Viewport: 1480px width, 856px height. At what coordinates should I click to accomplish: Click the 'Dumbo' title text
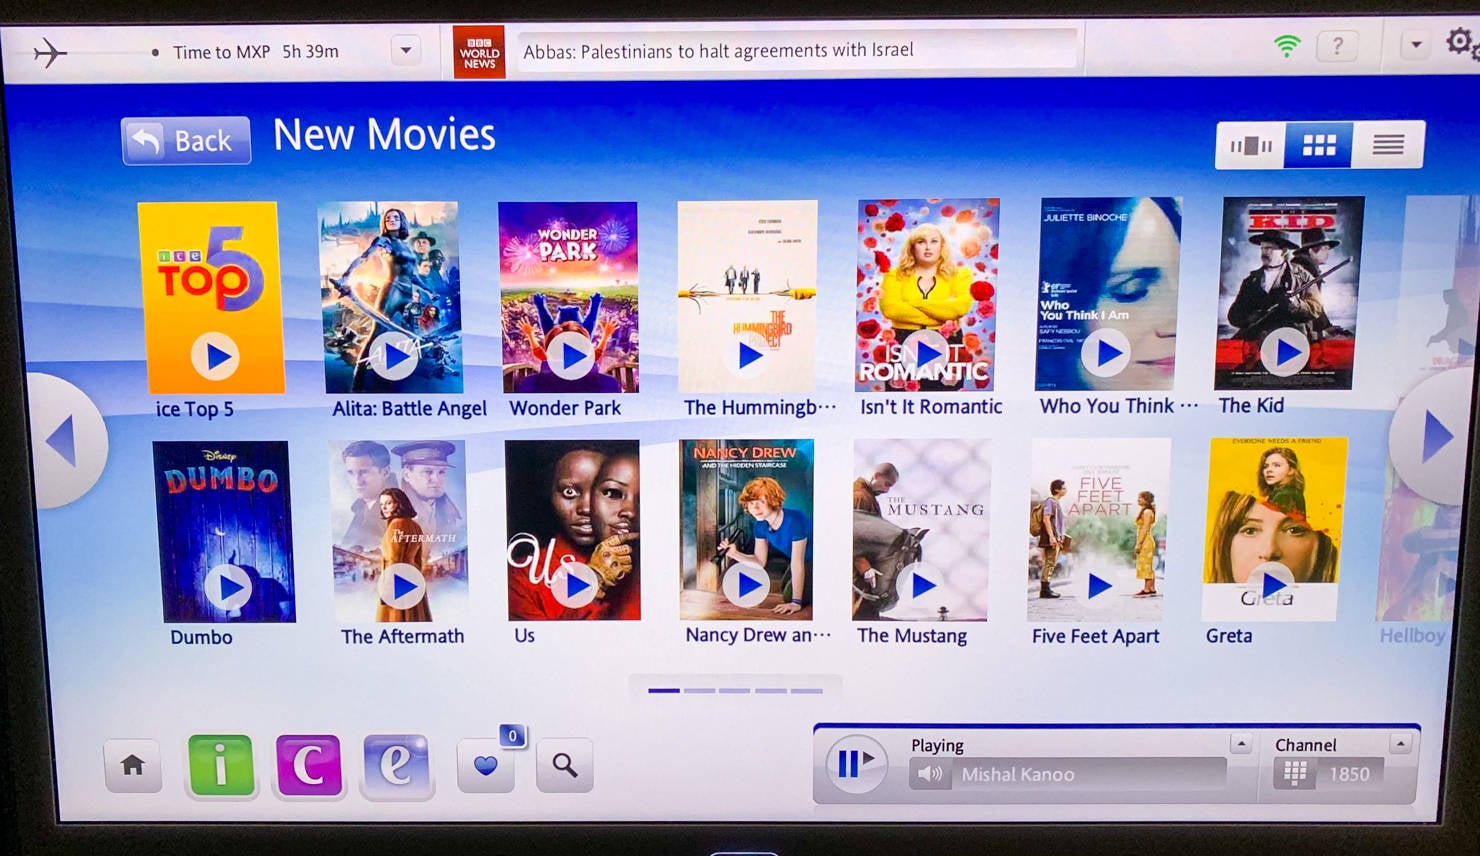(201, 637)
